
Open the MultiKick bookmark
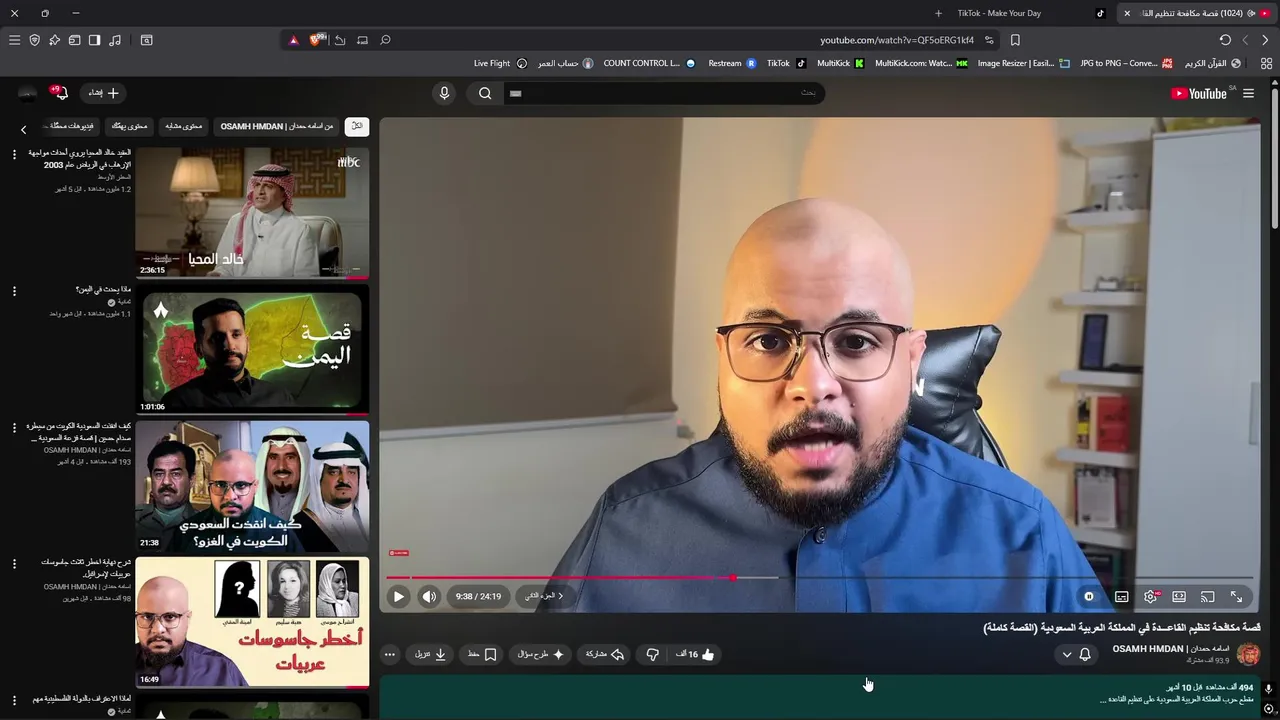point(841,63)
